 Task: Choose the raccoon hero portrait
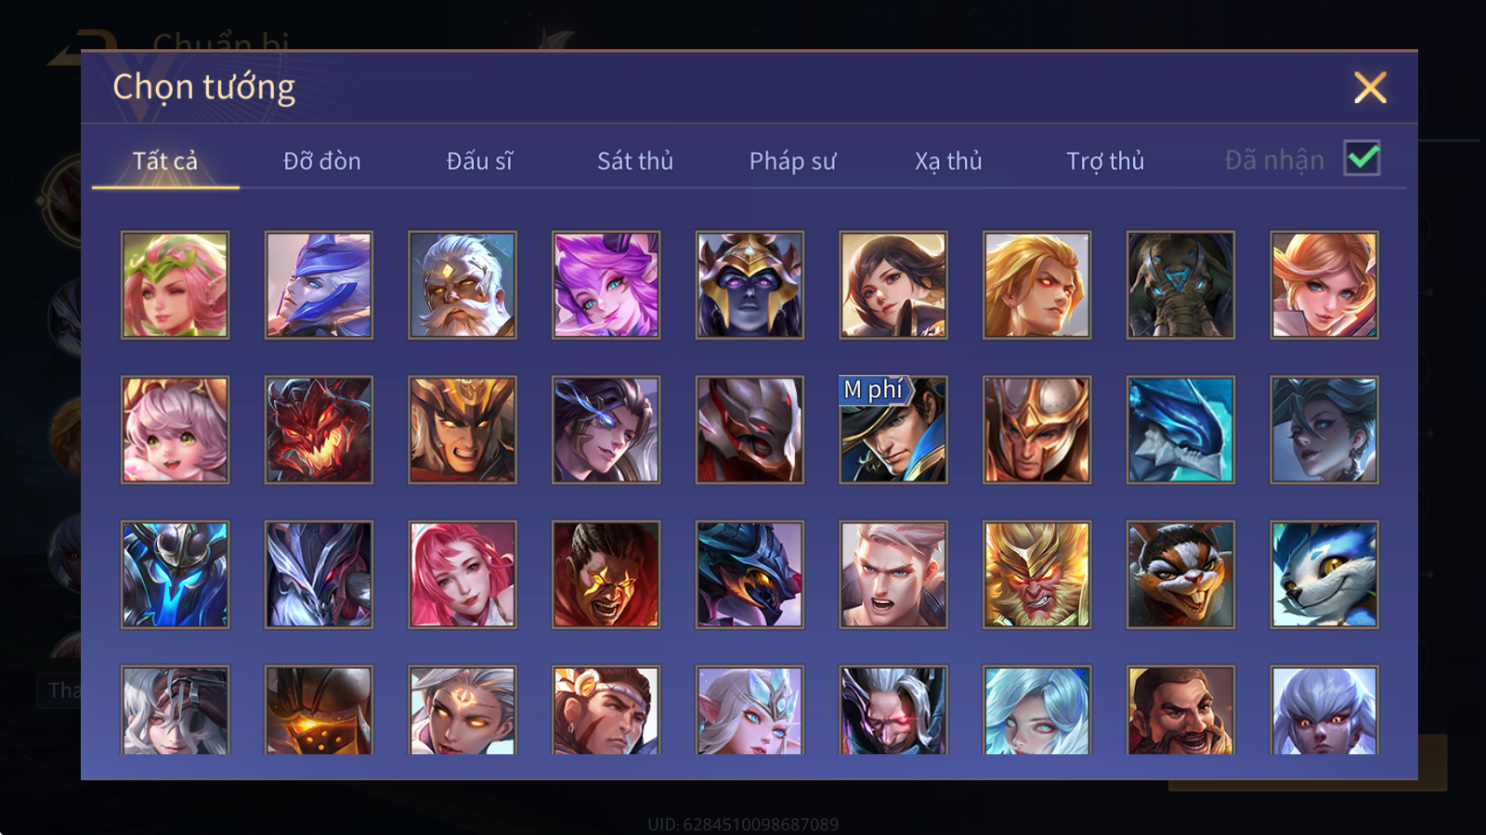tap(1180, 575)
